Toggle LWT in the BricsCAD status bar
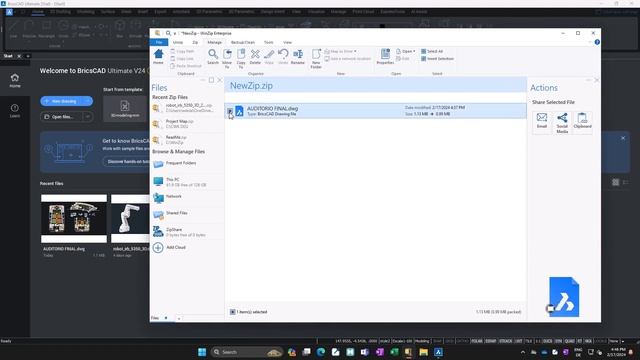 click(x=519, y=341)
